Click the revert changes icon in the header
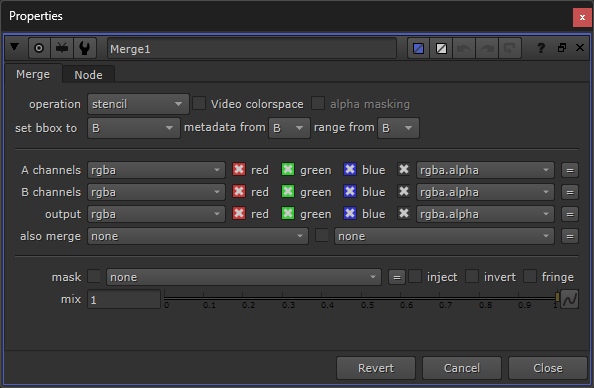Viewport: 594px width, 388px height. [510, 48]
